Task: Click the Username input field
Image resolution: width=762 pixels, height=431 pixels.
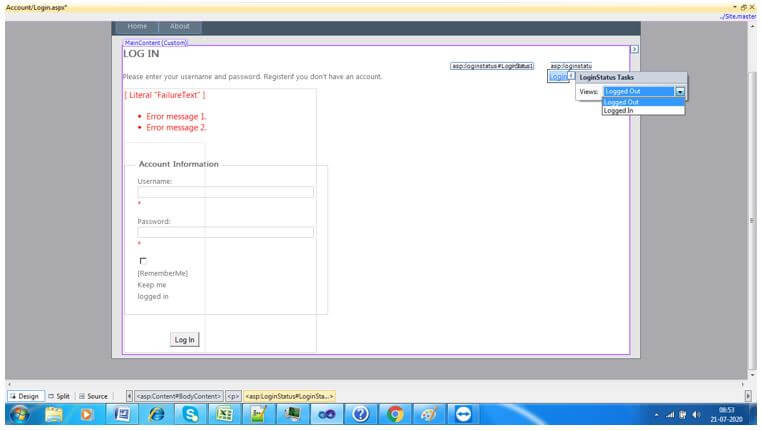Action: [225, 192]
